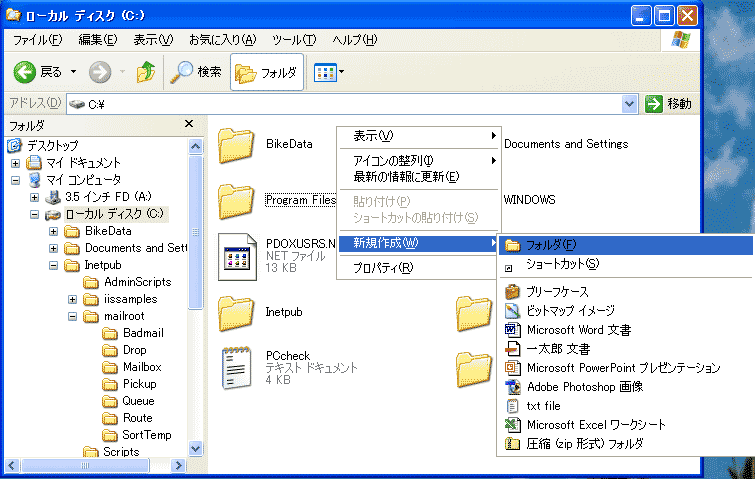The height and width of the screenshot is (479, 755).
Task: Open 表示(V) submenu in context menu
Action: (x=418, y=136)
